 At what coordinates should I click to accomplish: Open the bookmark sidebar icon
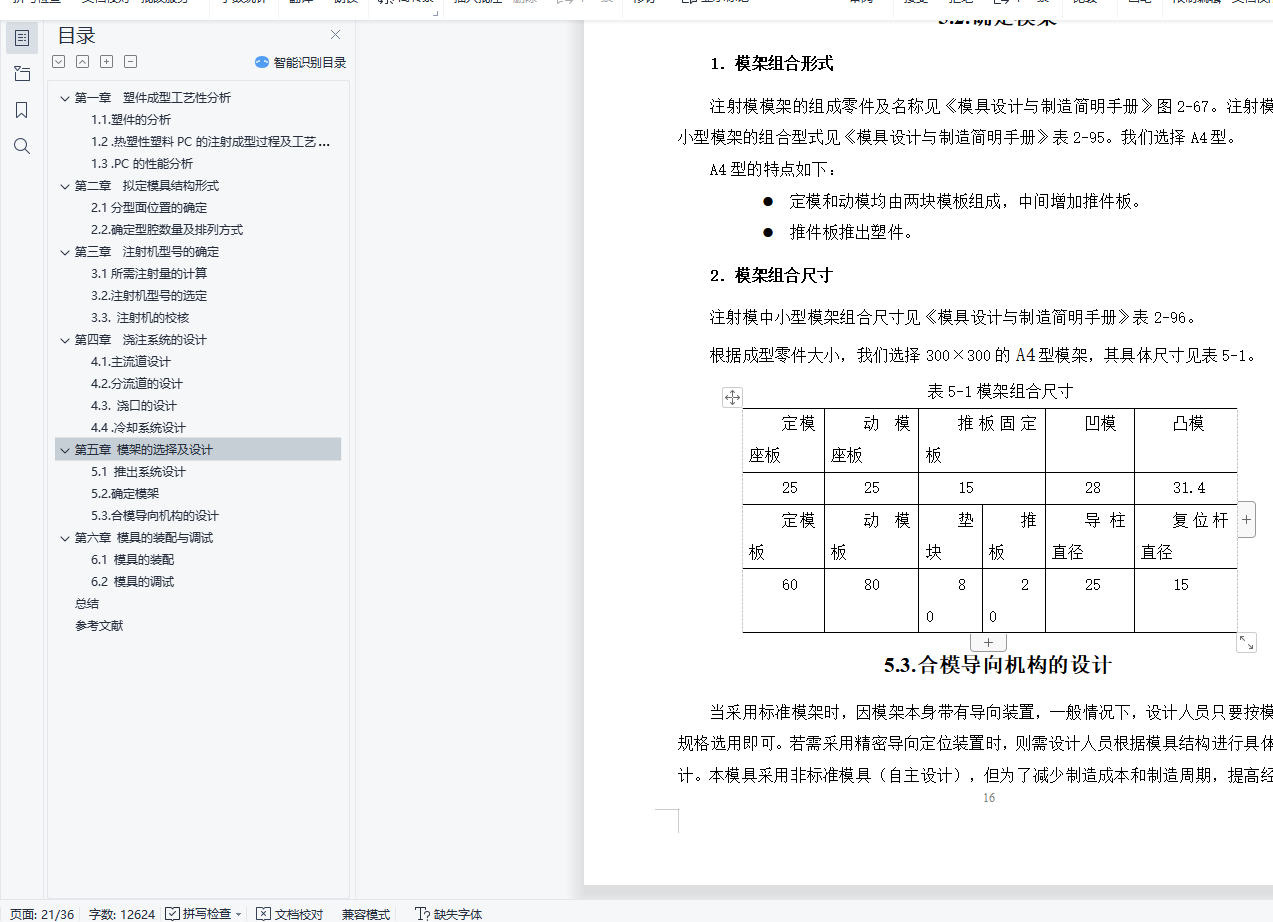point(22,110)
